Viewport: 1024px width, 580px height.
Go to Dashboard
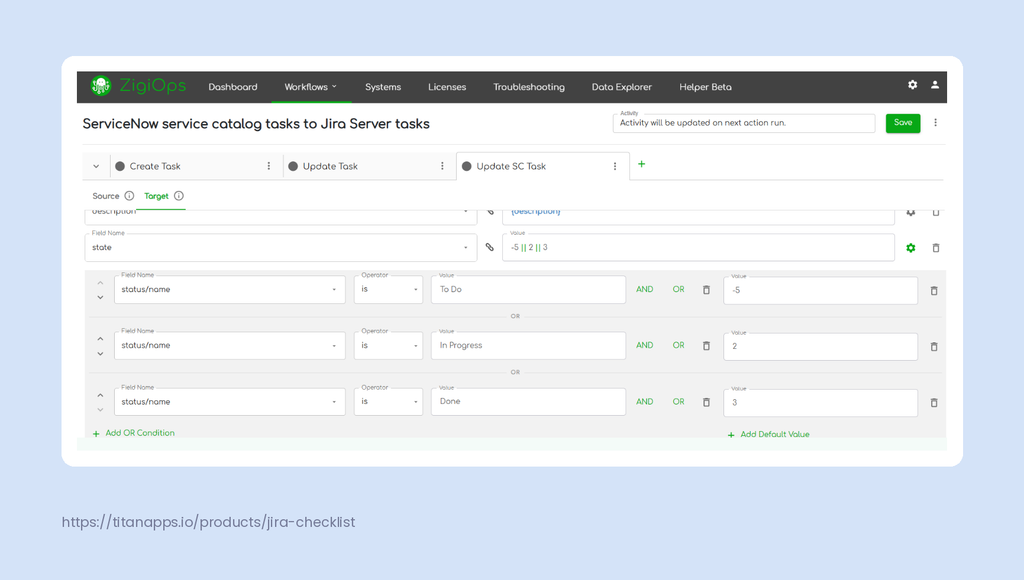click(232, 87)
